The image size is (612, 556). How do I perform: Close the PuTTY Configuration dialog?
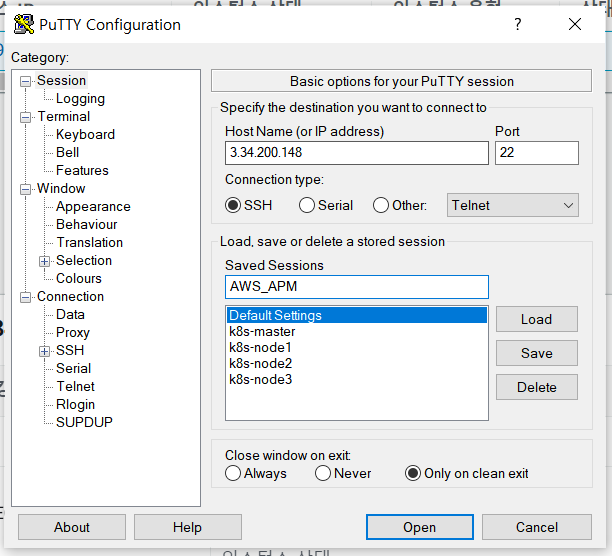[575, 24]
